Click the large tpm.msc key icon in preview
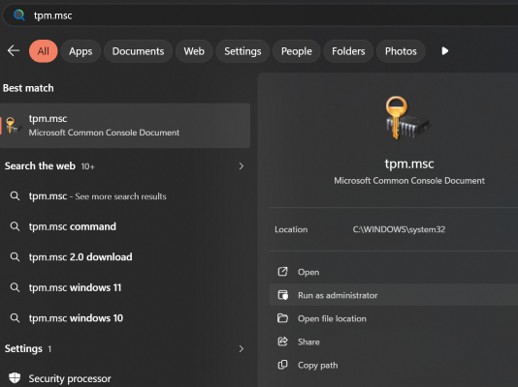This screenshot has width=518, height=387. (407, 118)
